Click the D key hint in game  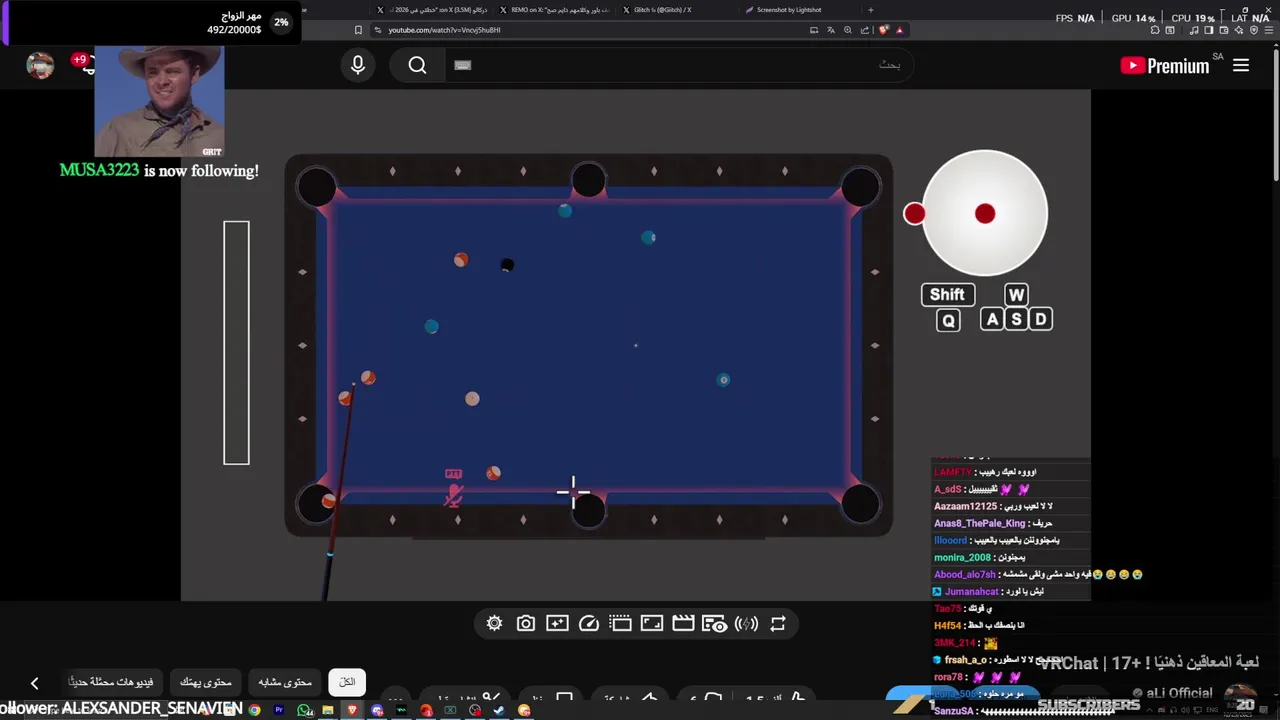point(1040,319)
